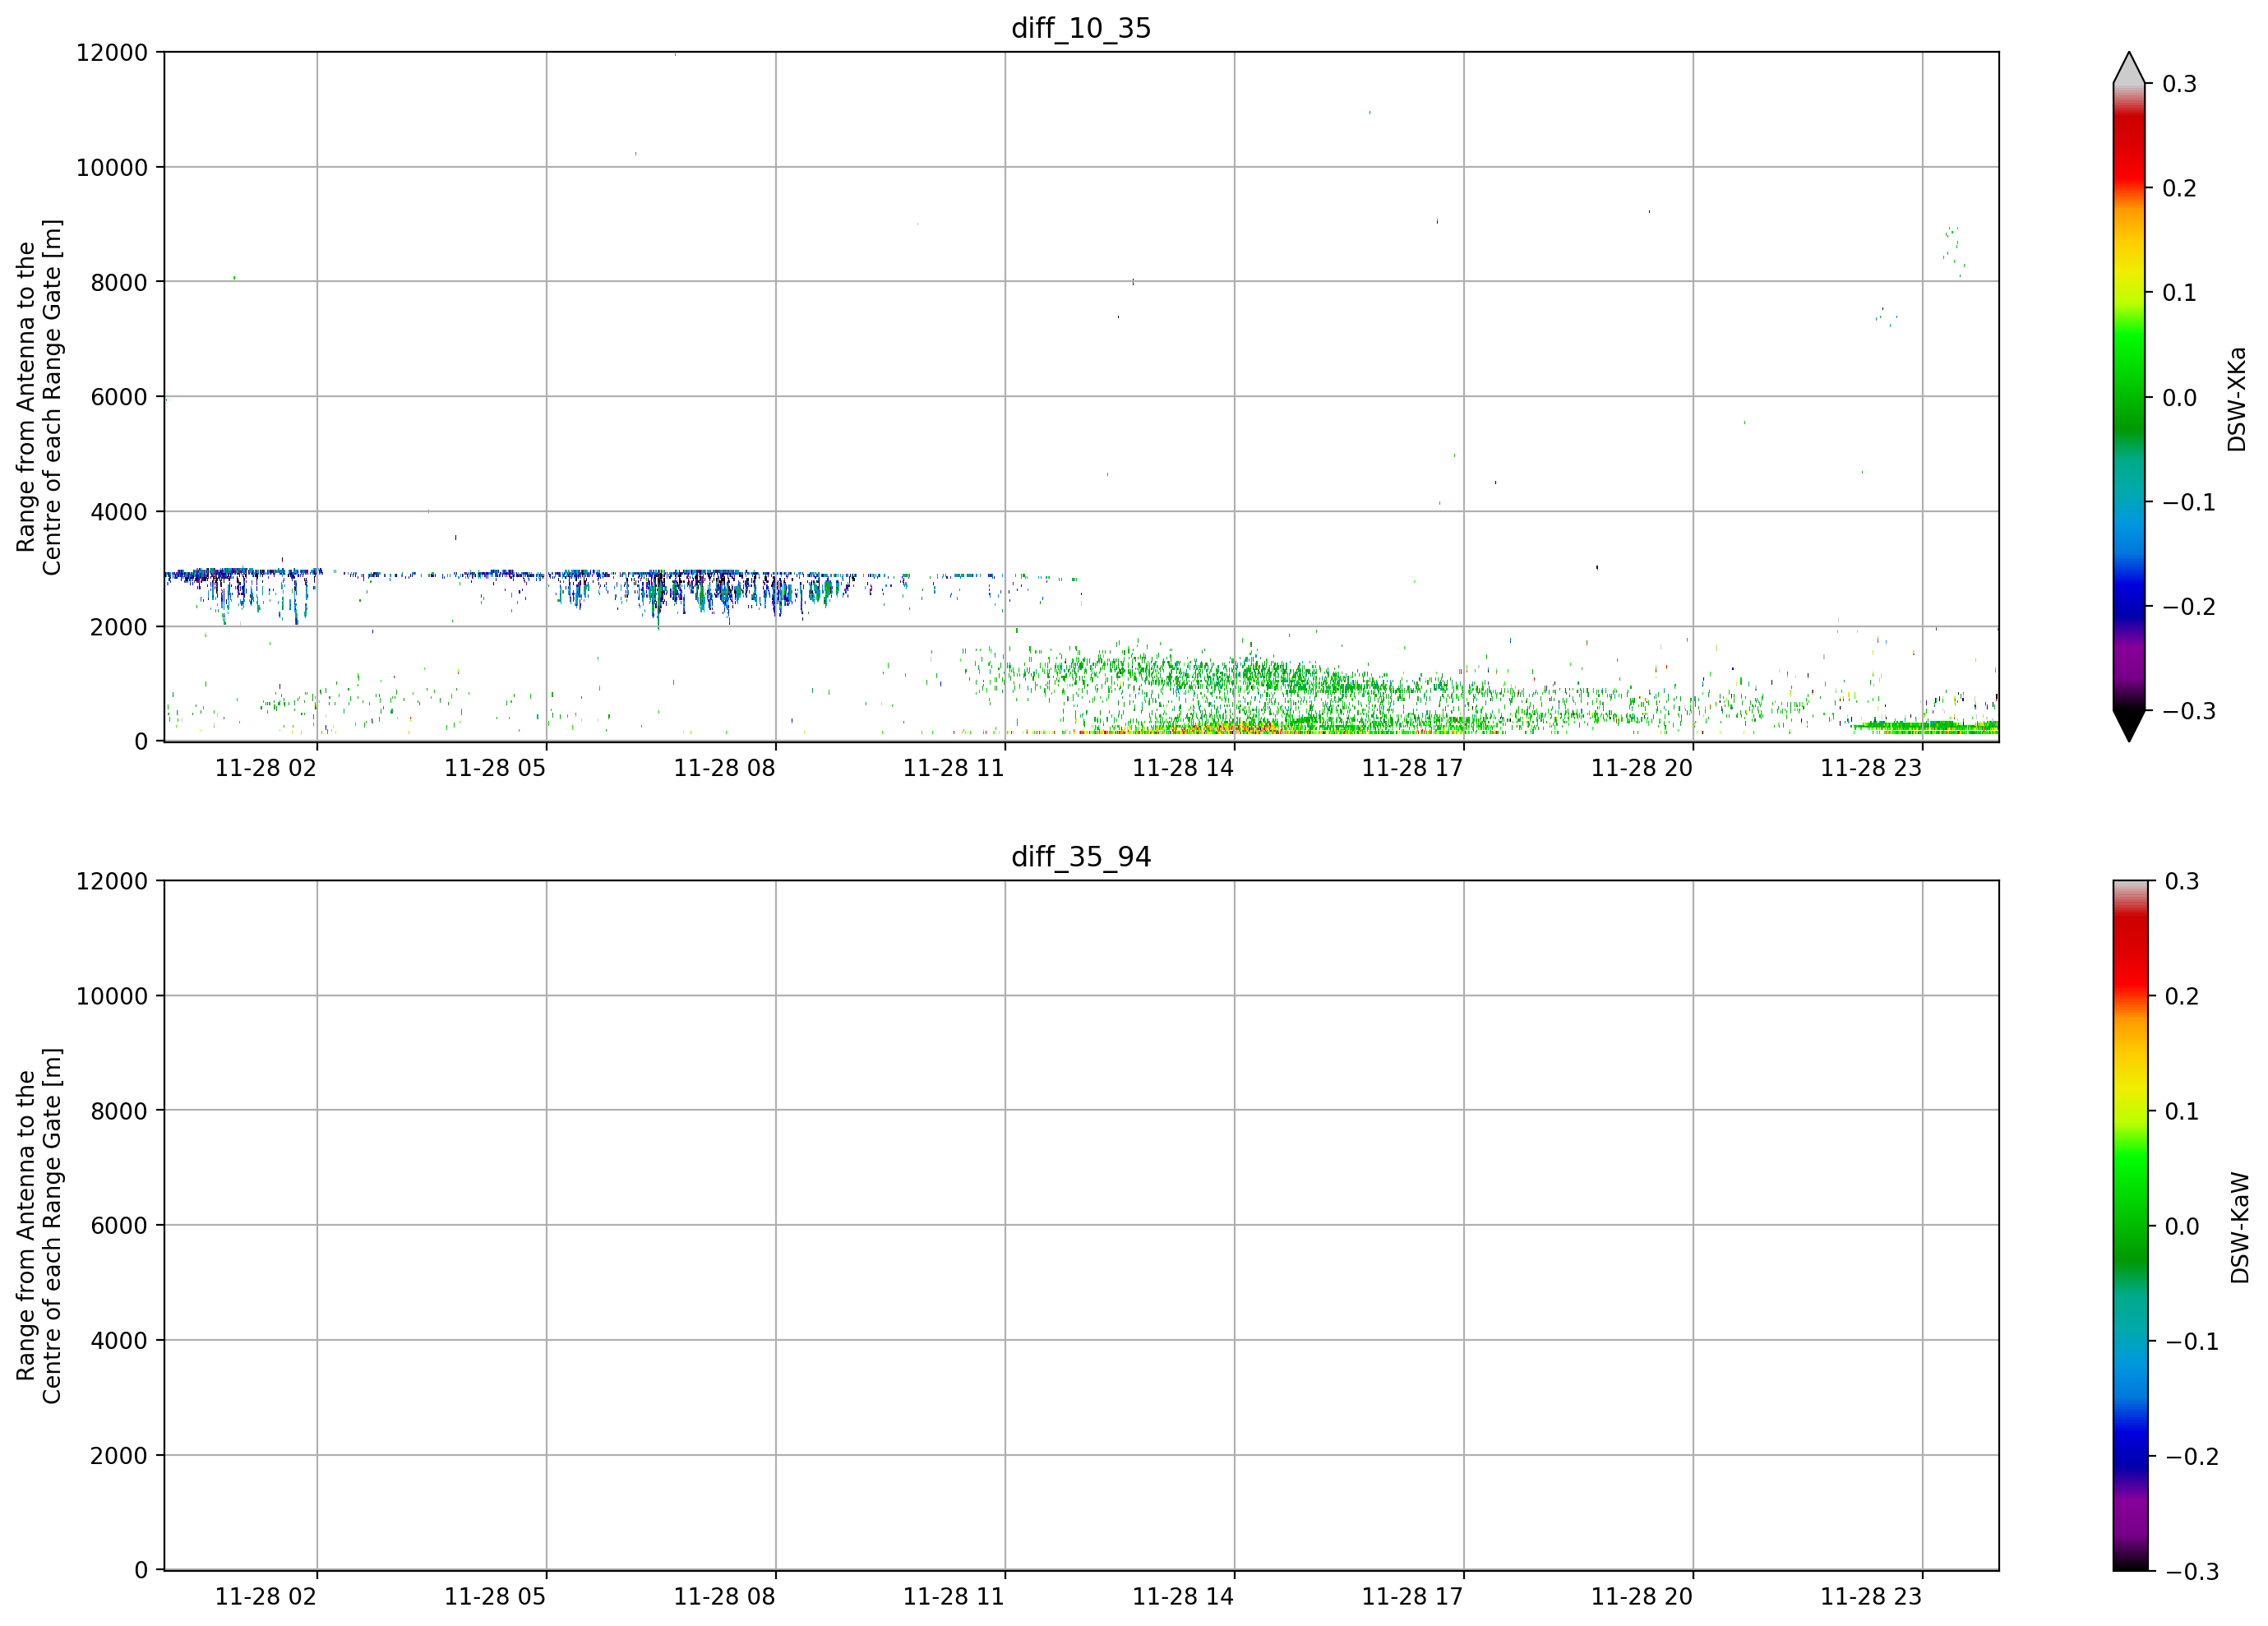Click x-tick '11-28 17' under the diff_35_94 plot
Image resolution: width=2268 pixels, height=1626 pixels.
[x=1412, y=1597]
